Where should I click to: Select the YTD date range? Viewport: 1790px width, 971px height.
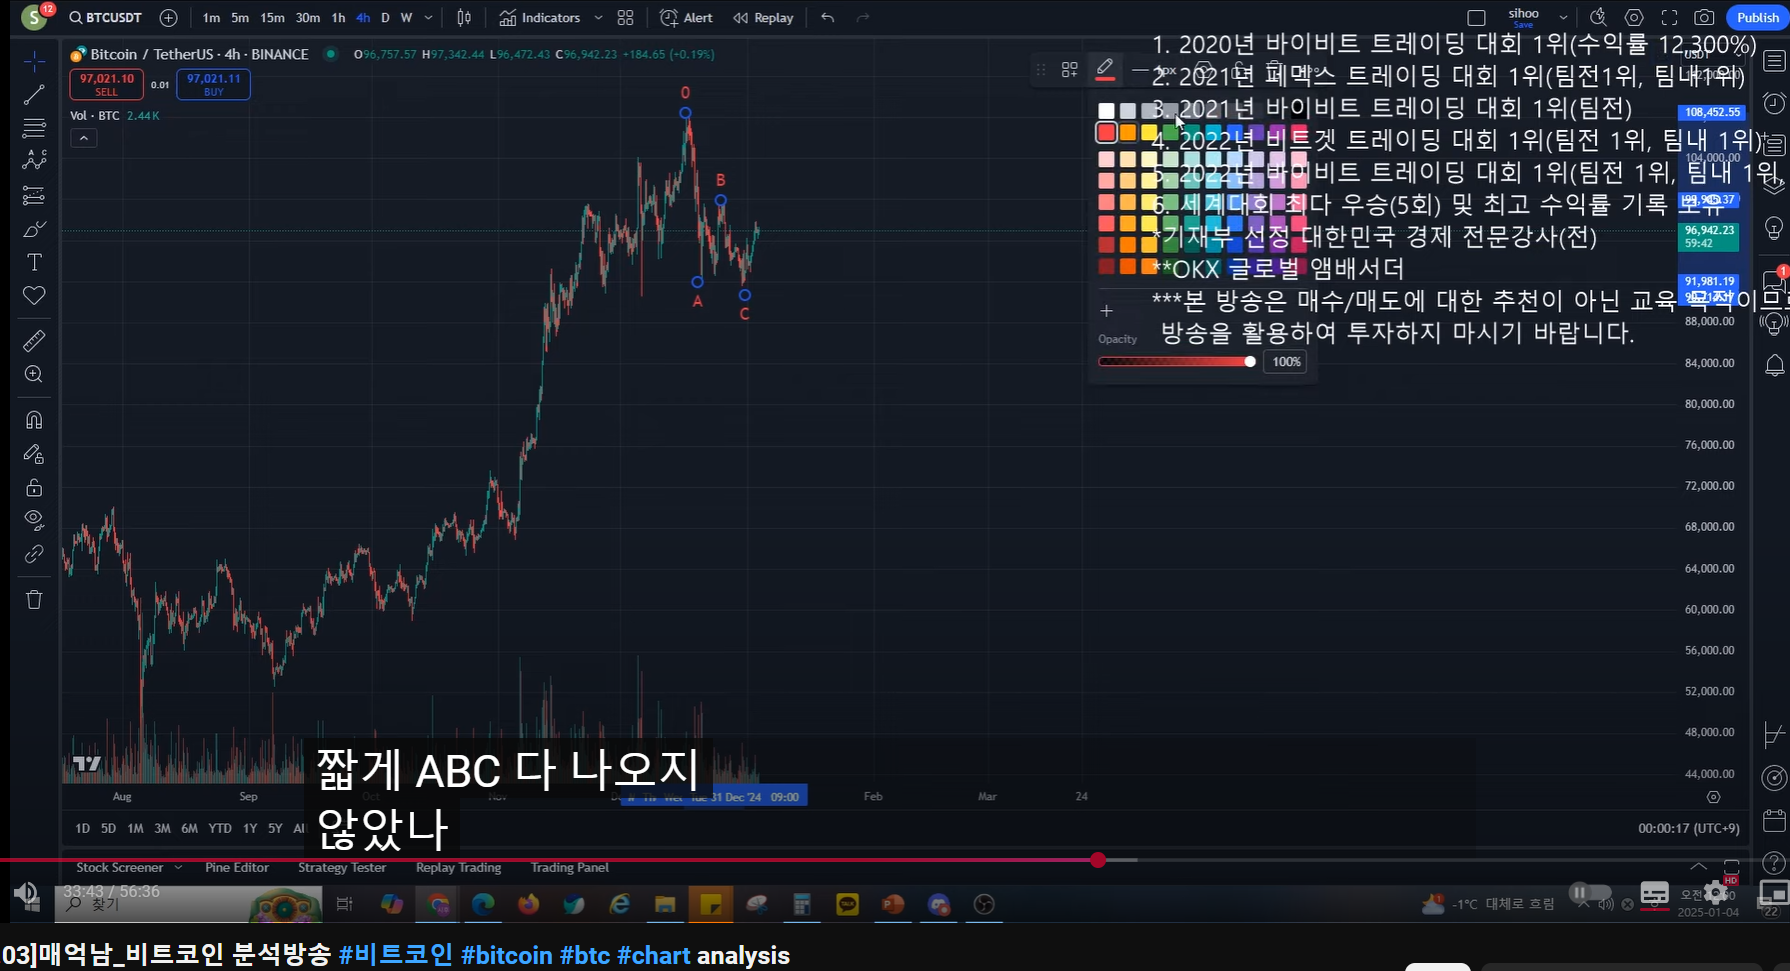click(x=220, y=828)
